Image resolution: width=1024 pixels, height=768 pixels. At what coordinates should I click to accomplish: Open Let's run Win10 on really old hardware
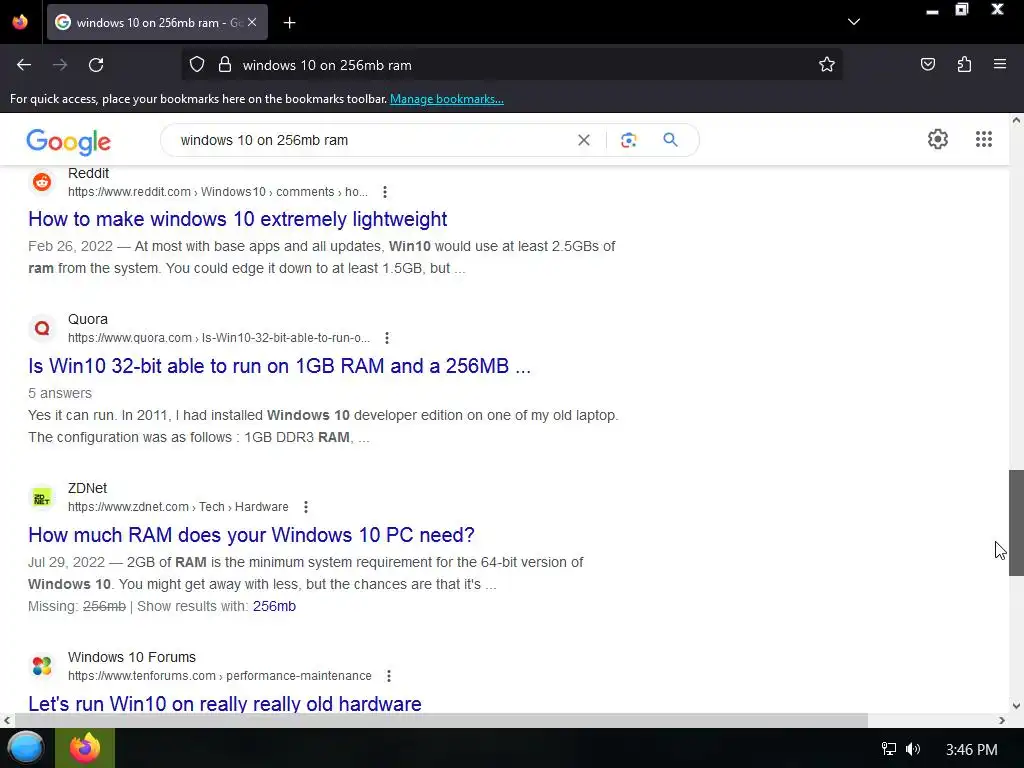point(225,703)
